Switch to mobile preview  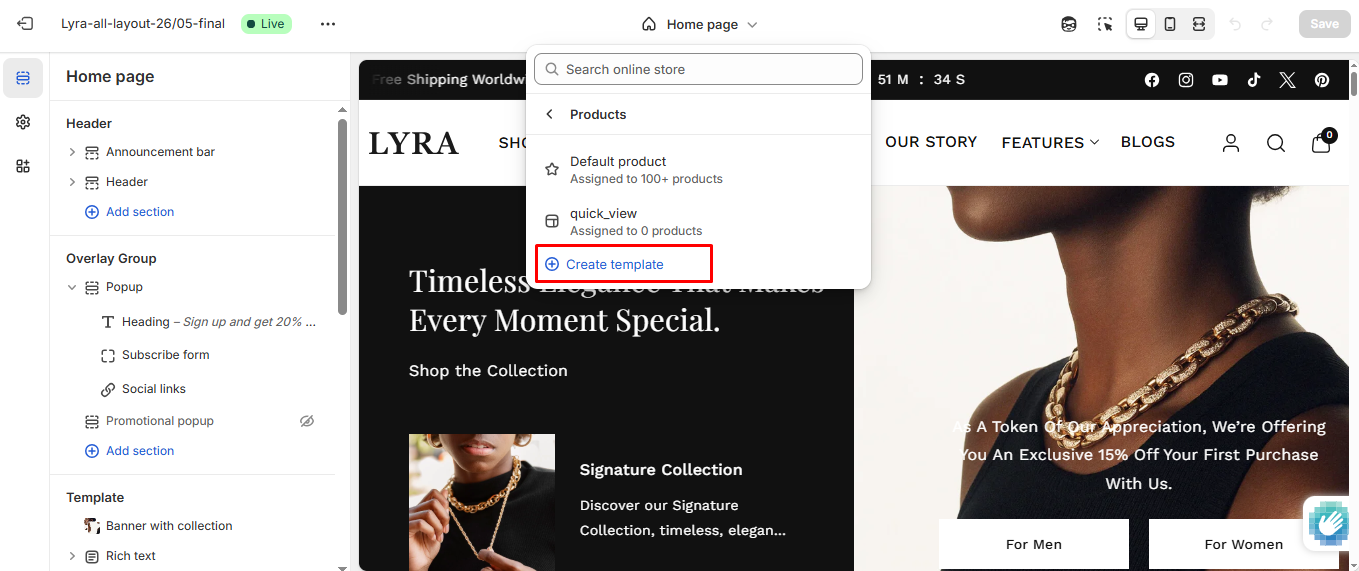[x=1170, y=24]
